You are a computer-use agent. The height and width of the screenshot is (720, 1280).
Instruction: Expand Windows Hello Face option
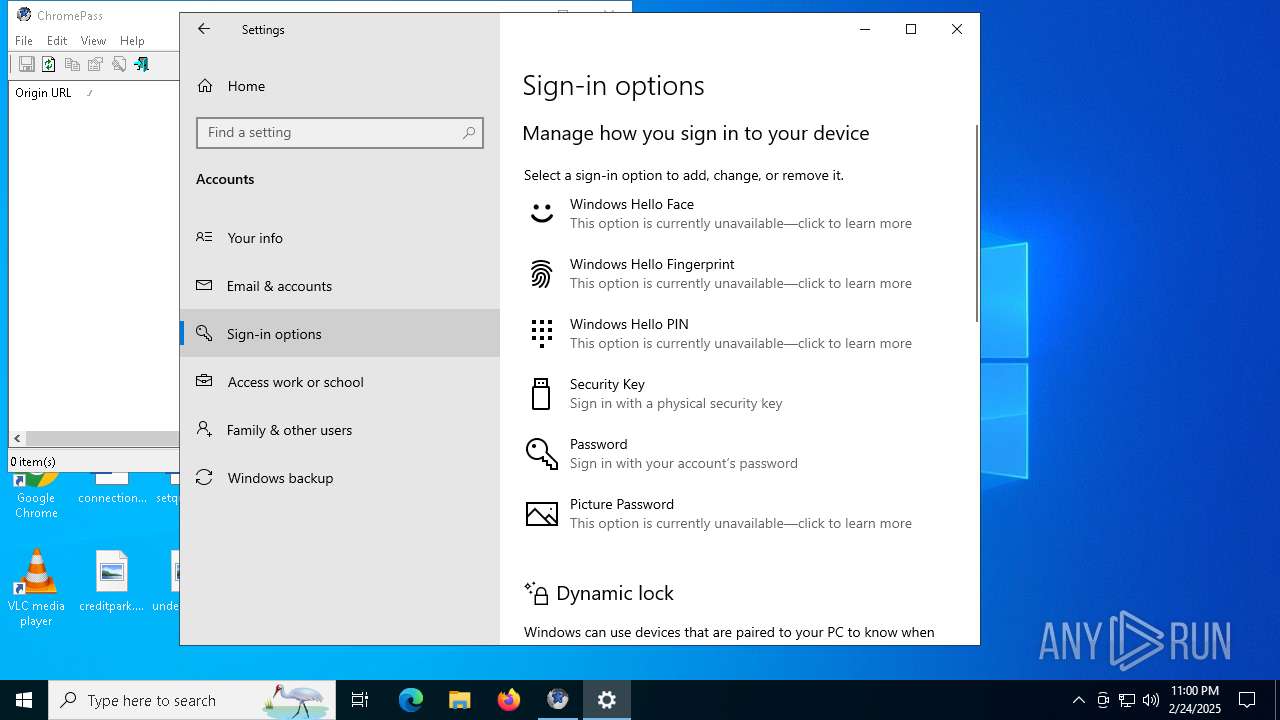tap(738, 213)
